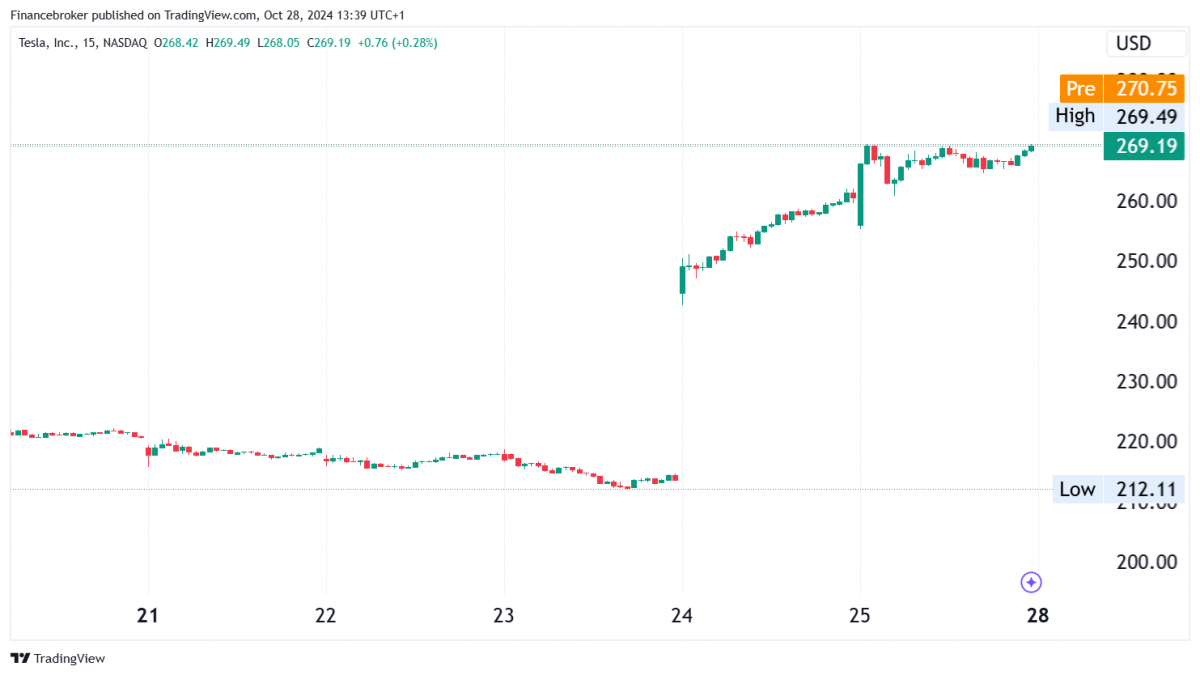The height and width of the screenshot is (675, 1200).
Task: Click the Tesla, Inc. symbol title
Action: point(52,43)
